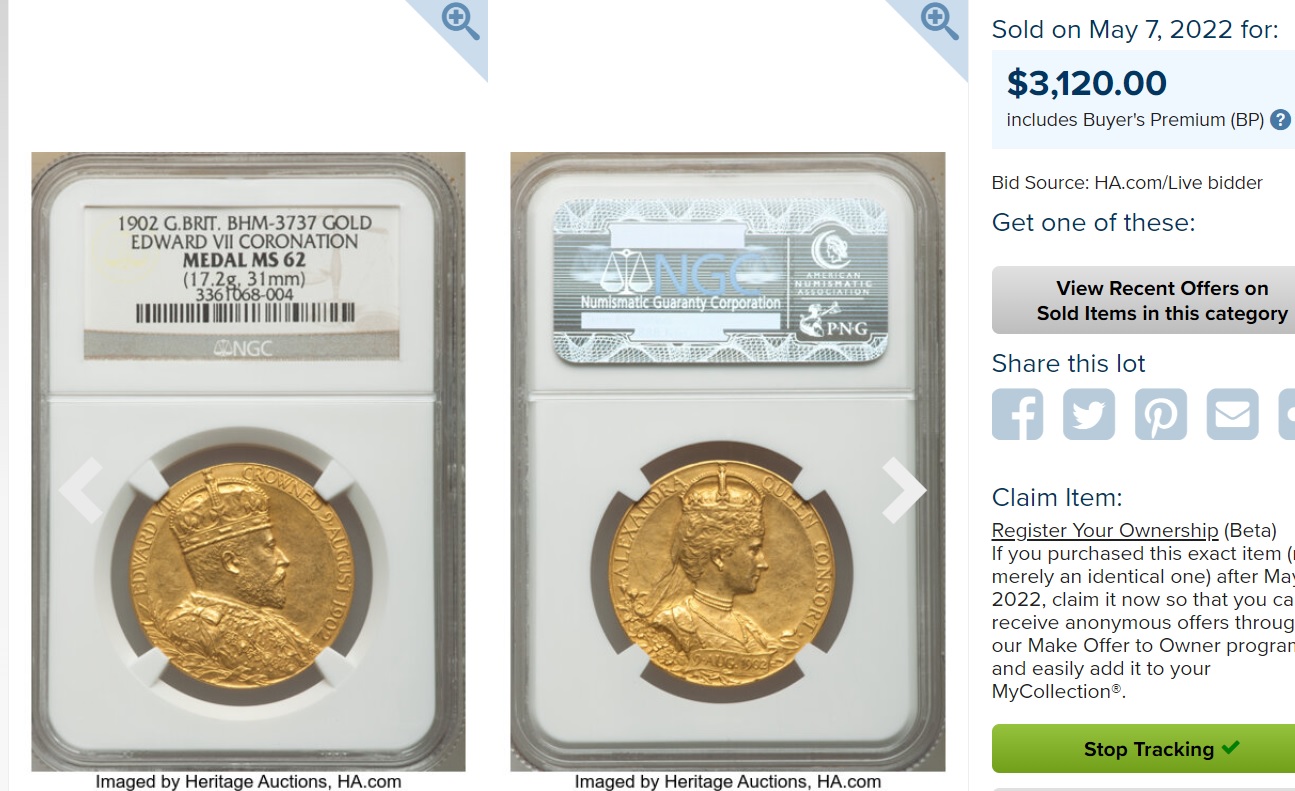Pin this lot on Pinterest
The height and width of the screenshot is (791, 1295).
point(1161,414)
